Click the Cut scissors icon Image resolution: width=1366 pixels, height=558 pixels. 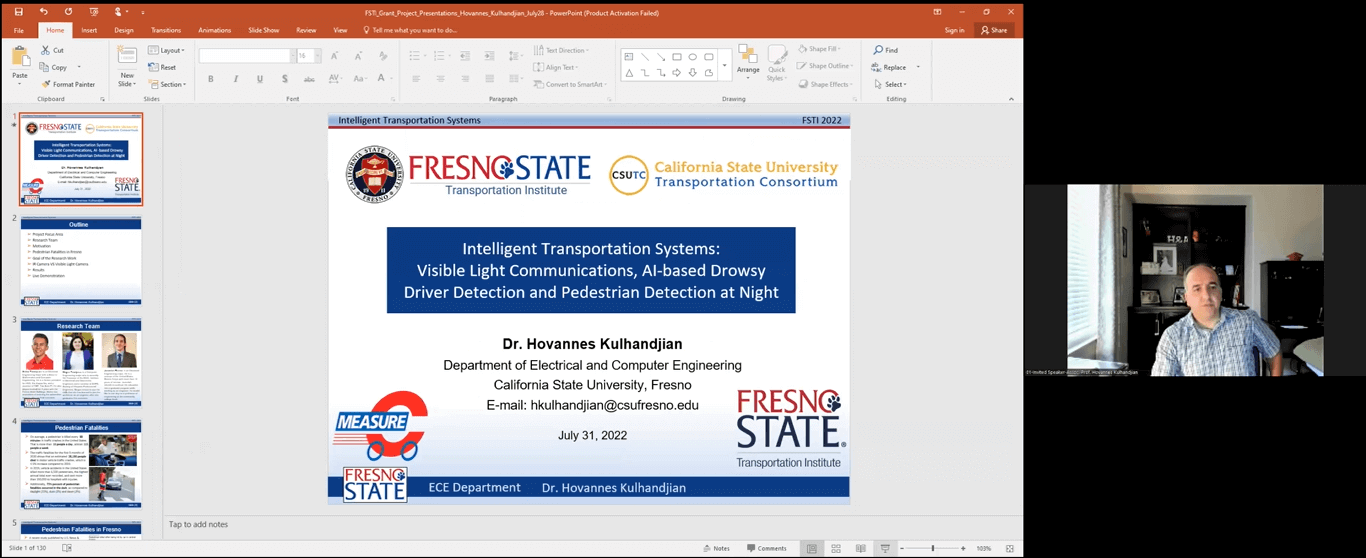pyautogui.click(x=46, y=50)
